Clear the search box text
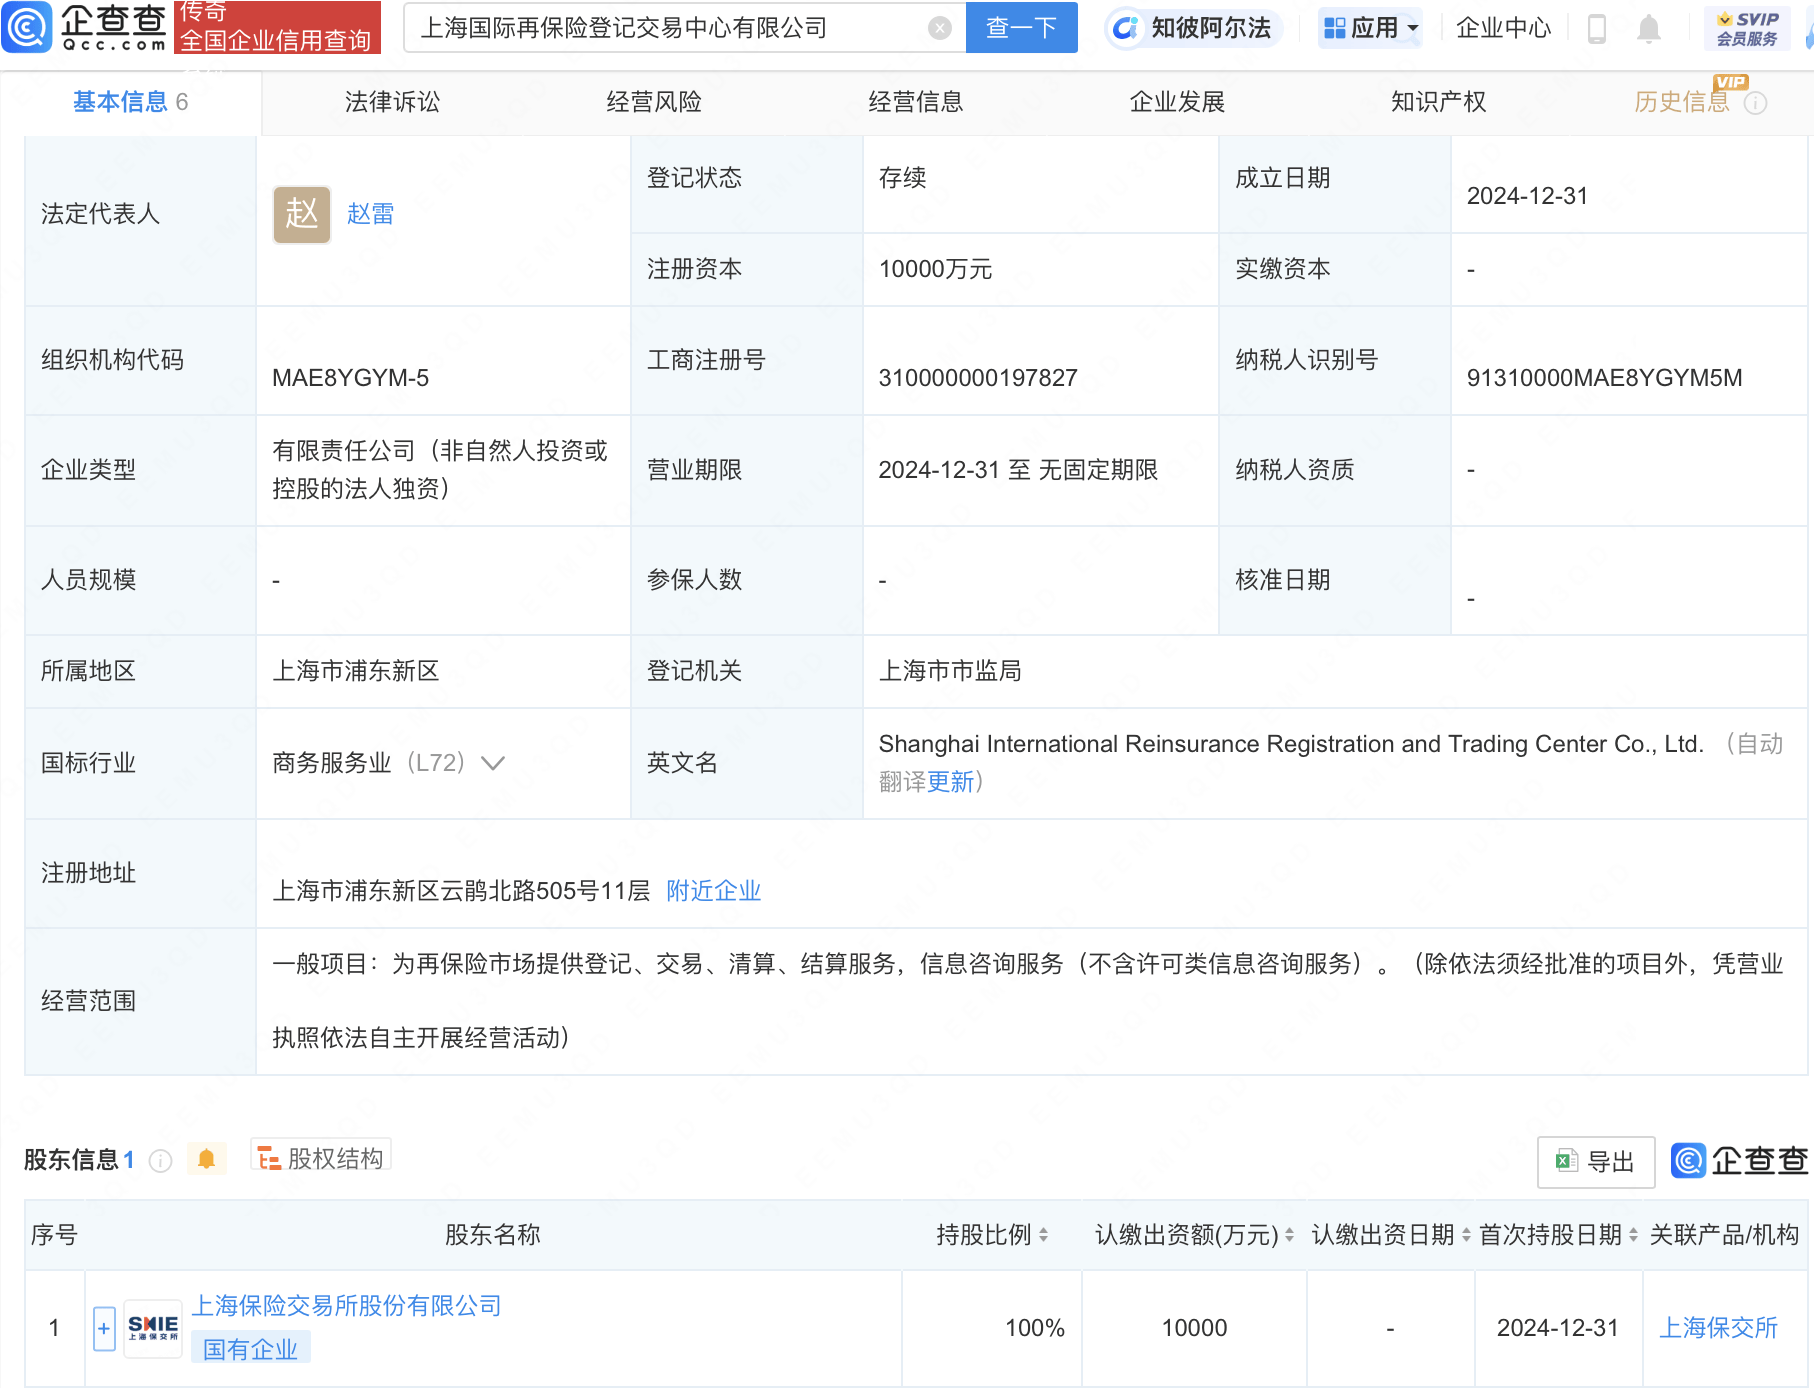The width and height of the screenshot is (1814, 1388). coord(939,28)
